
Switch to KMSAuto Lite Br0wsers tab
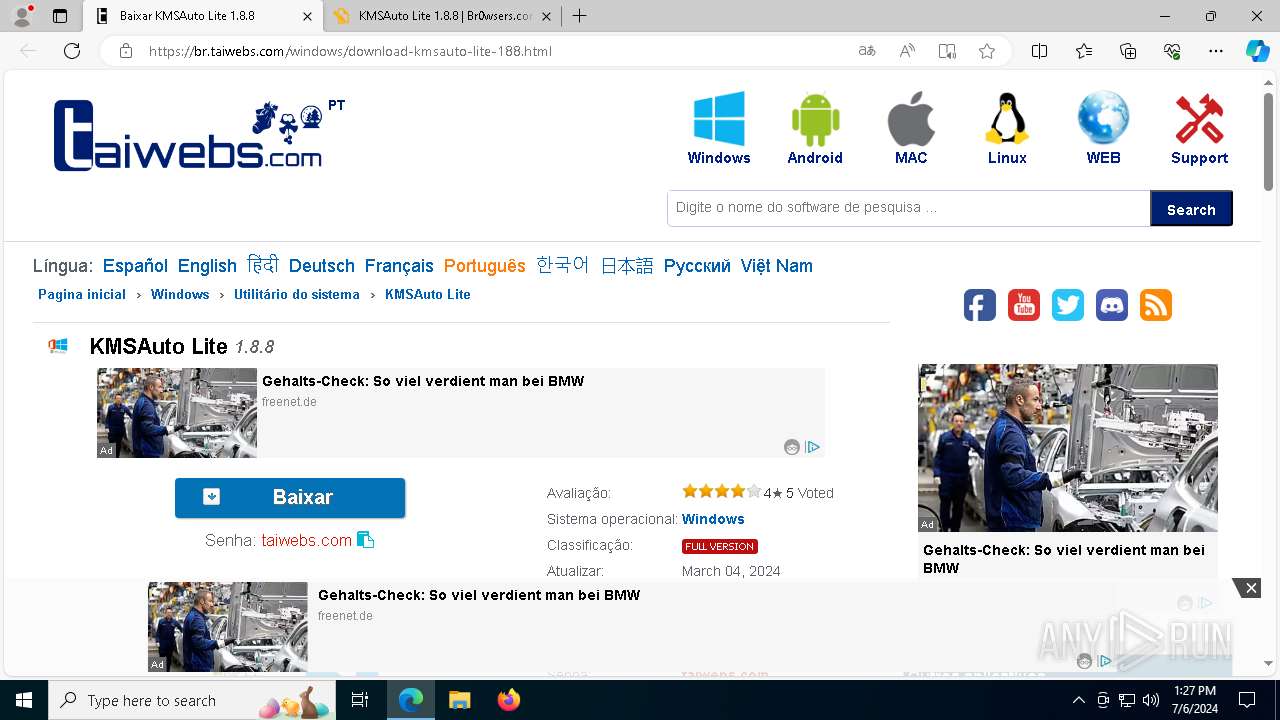pos(444,16)
